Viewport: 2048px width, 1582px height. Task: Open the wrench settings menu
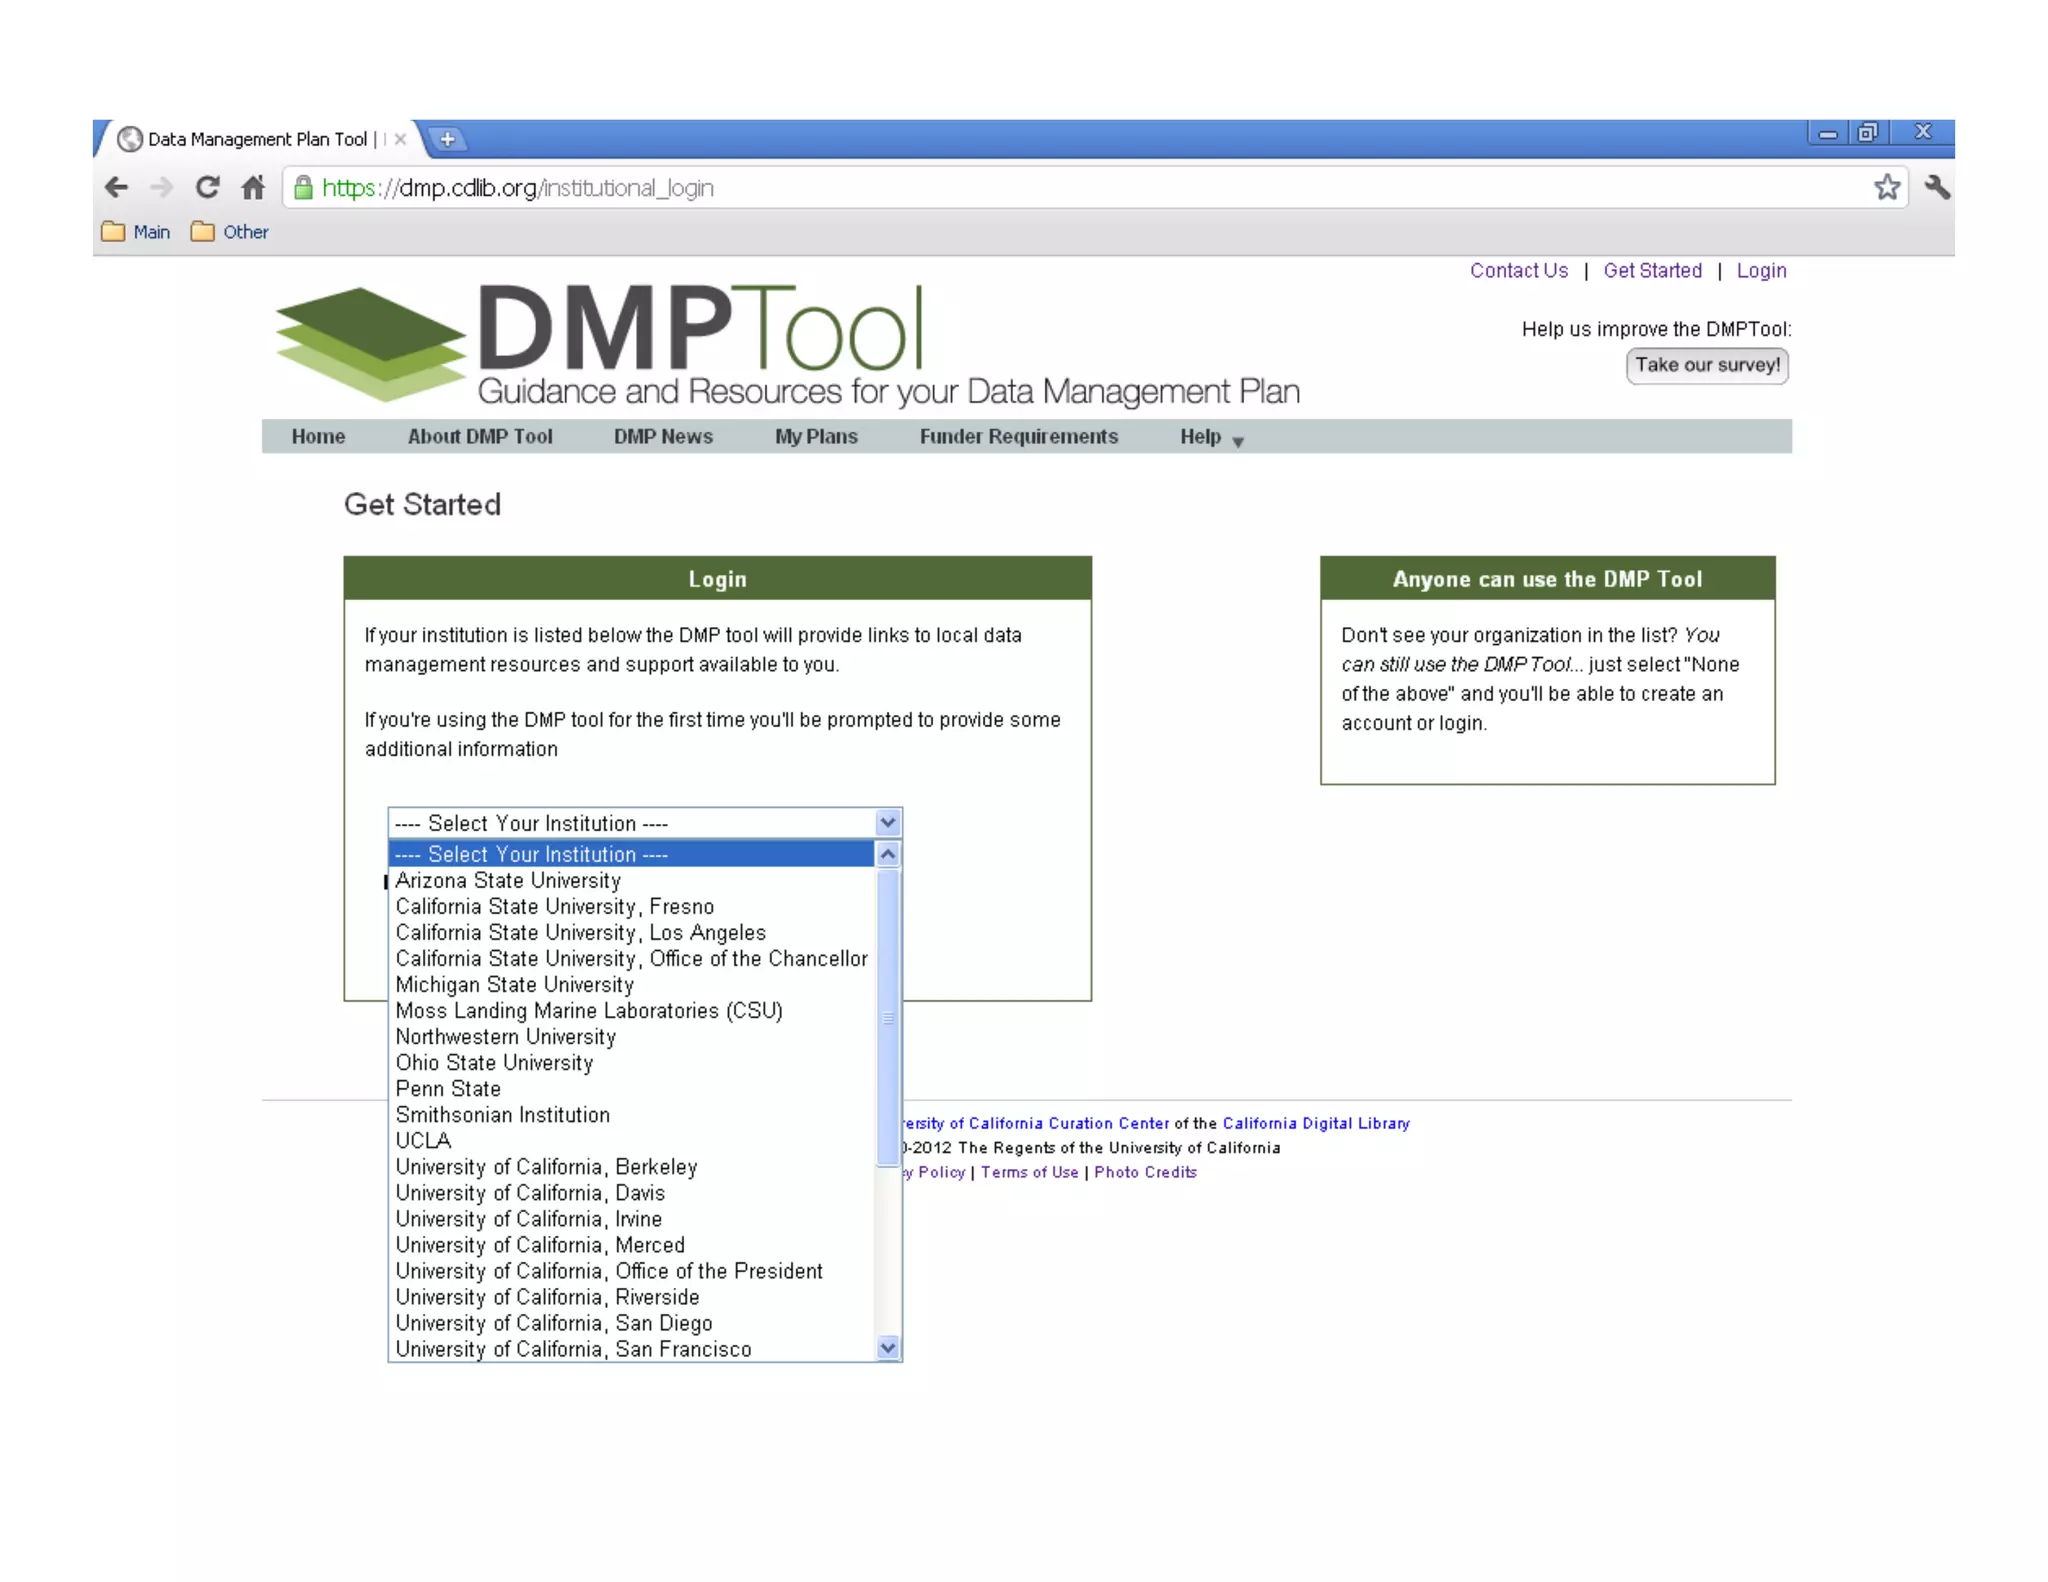pos(1936,187)
